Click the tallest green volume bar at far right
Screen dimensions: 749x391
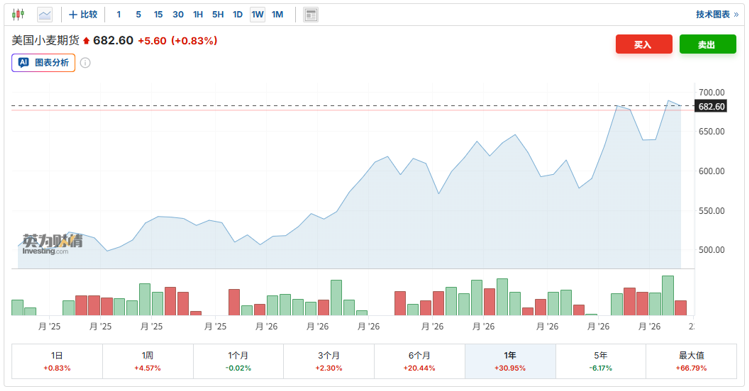point(668,296)
